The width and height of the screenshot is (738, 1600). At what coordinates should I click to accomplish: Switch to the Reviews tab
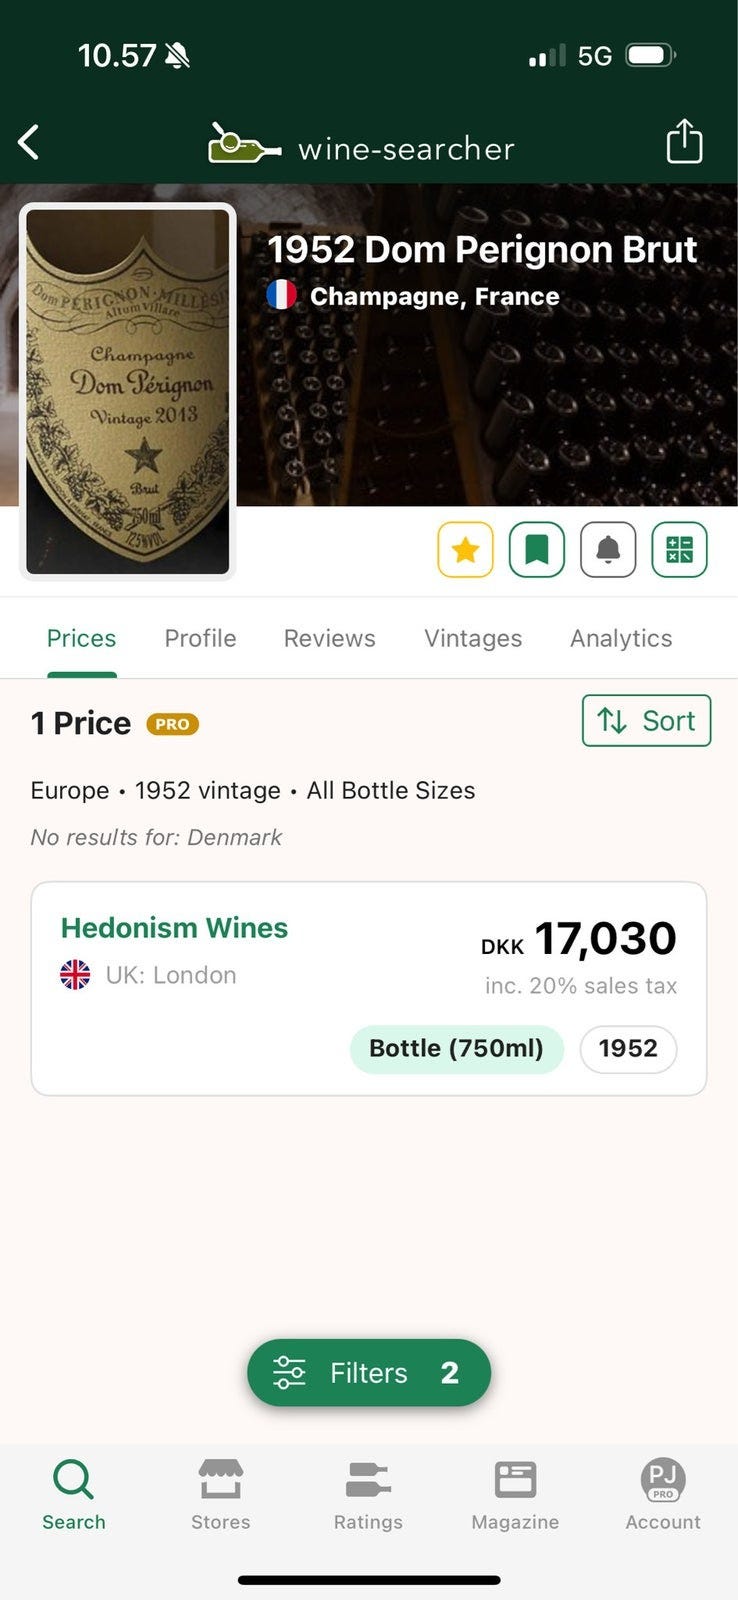329,638
